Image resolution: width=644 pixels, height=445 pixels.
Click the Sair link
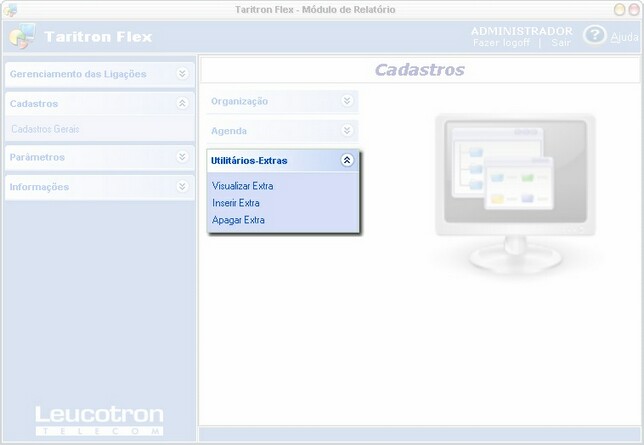[561, 43]
